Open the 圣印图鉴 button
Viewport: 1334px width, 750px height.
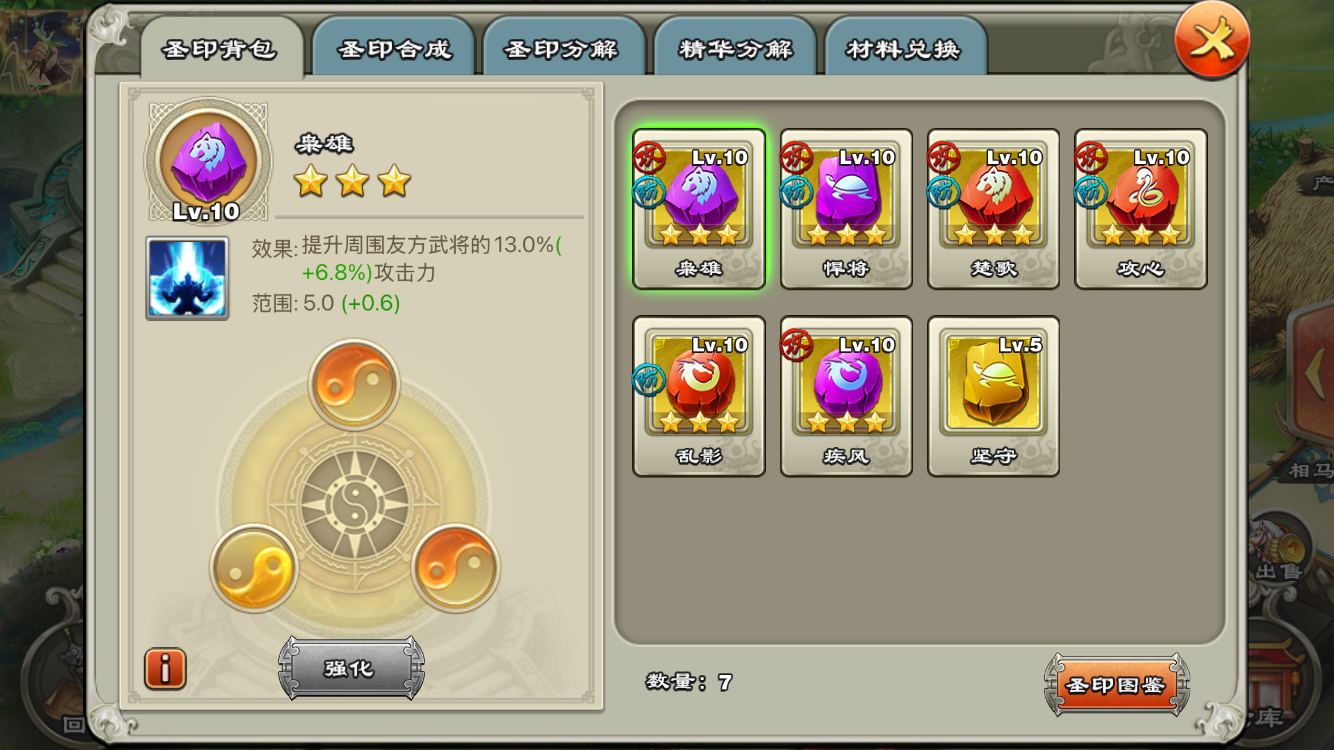[1116, 686]
